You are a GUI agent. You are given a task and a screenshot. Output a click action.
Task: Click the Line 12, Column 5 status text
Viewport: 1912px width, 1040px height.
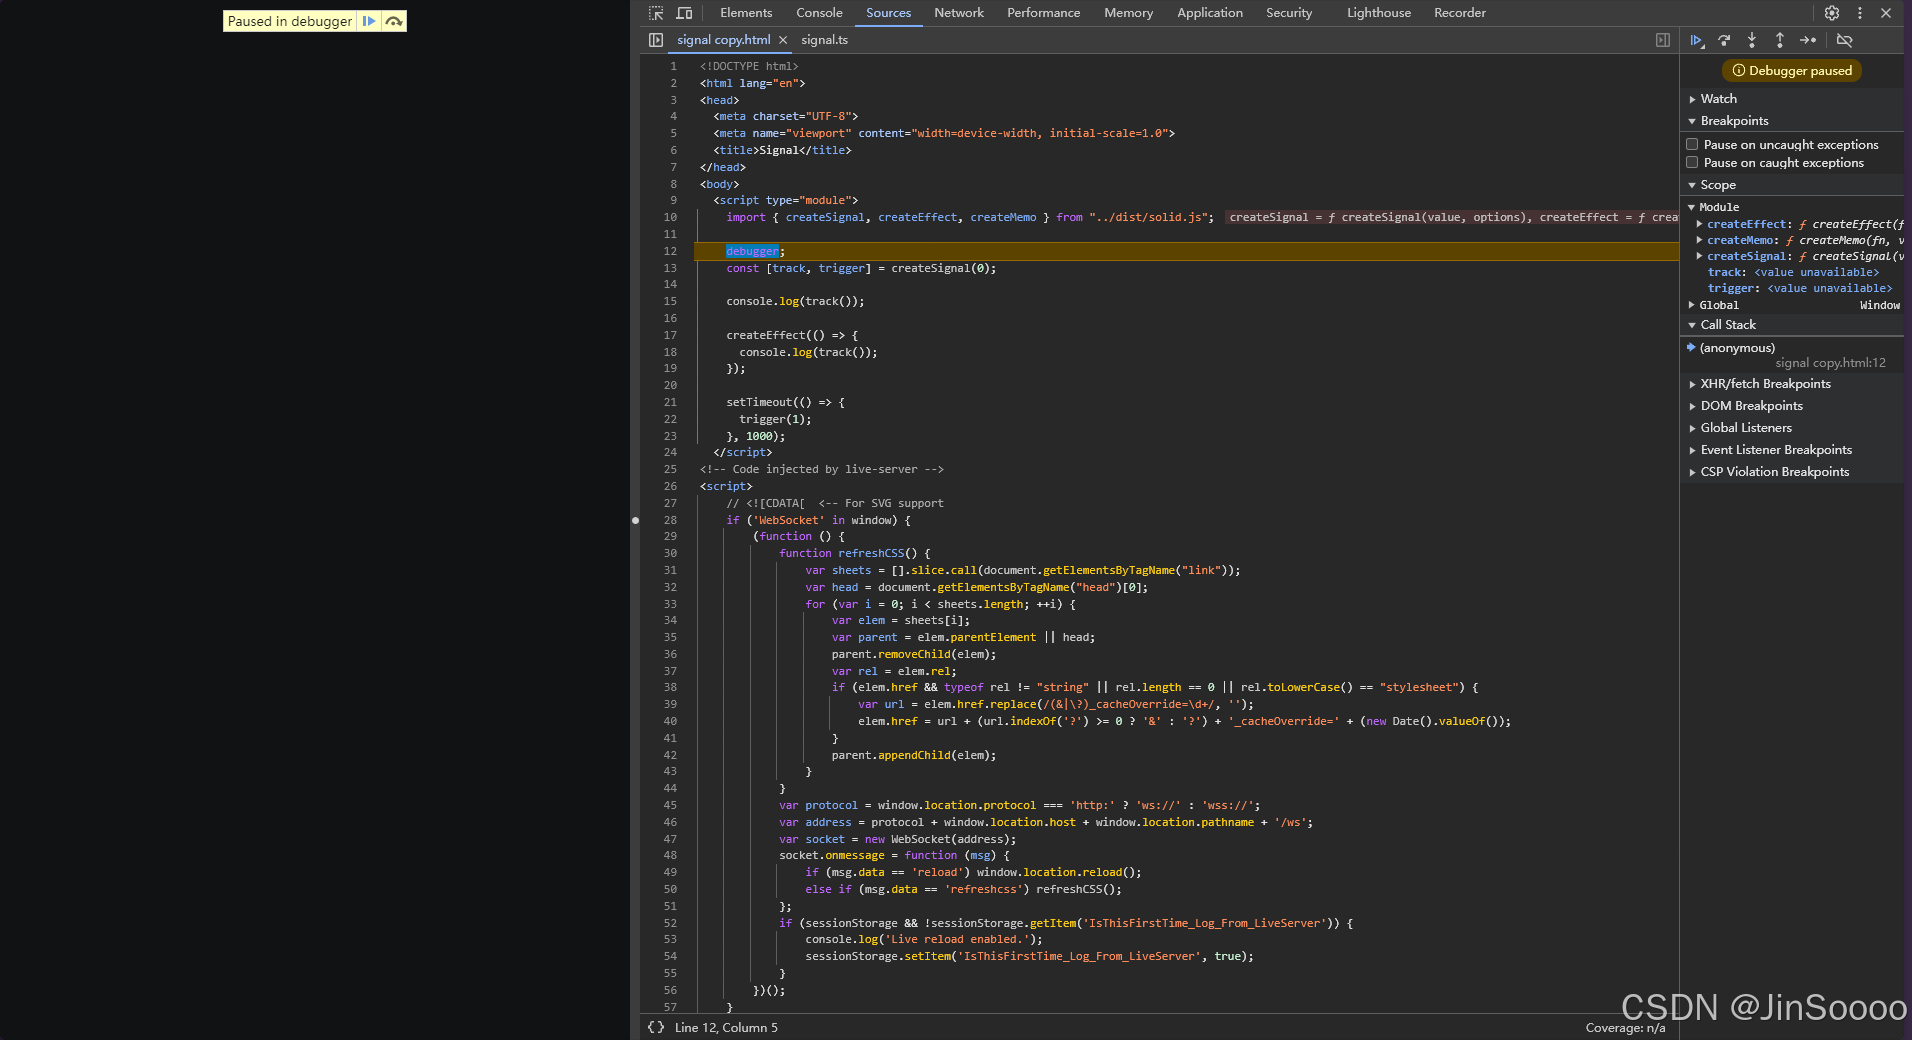tap(726, 1027)
